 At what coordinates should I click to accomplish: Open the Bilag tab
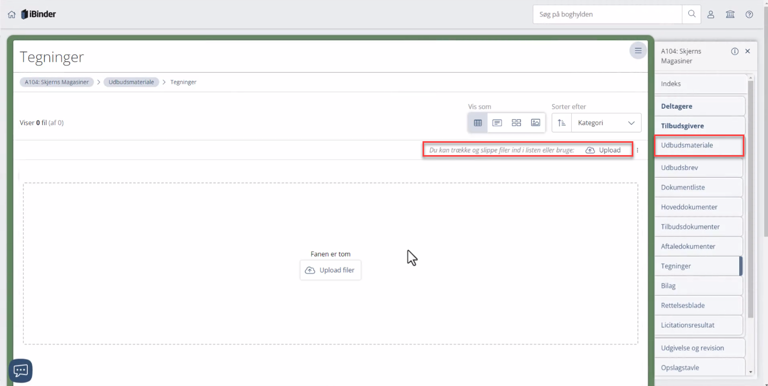699,286
